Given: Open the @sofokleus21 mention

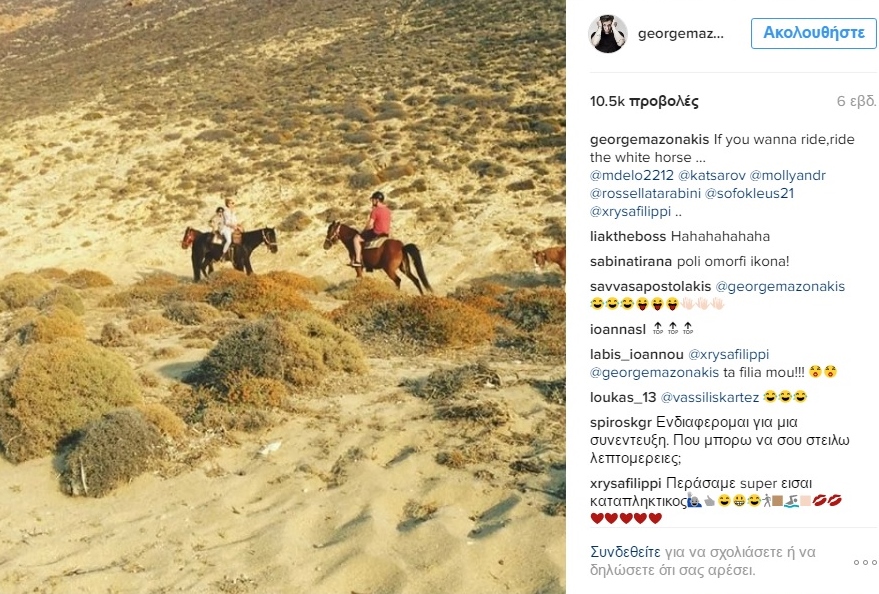Looking at the screenshot, I should [x=750, y=193].
